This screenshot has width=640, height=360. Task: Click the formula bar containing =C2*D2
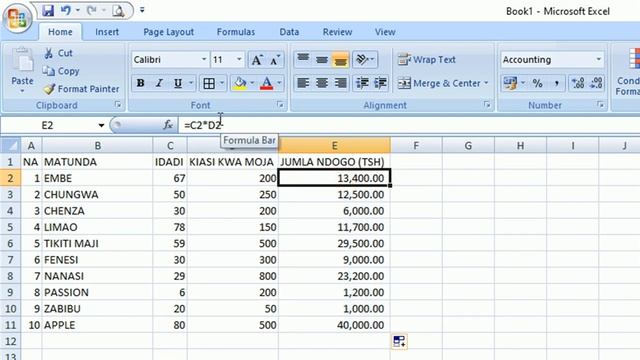click(408, 125)
